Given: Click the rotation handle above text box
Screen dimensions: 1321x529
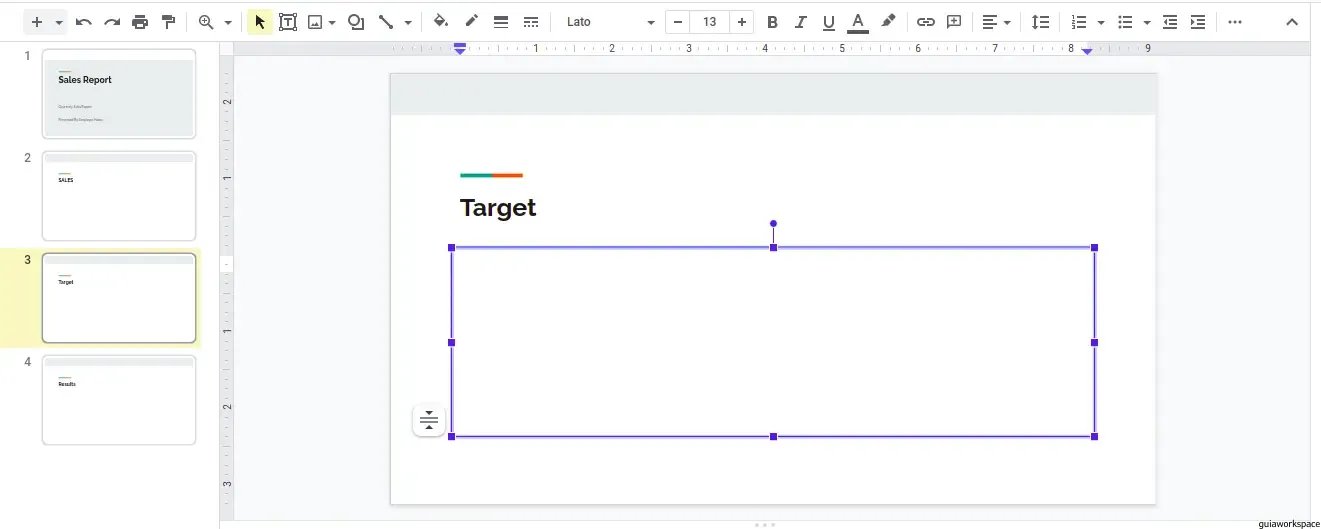Looking at the screenshot, I should (x=773, y=224).
